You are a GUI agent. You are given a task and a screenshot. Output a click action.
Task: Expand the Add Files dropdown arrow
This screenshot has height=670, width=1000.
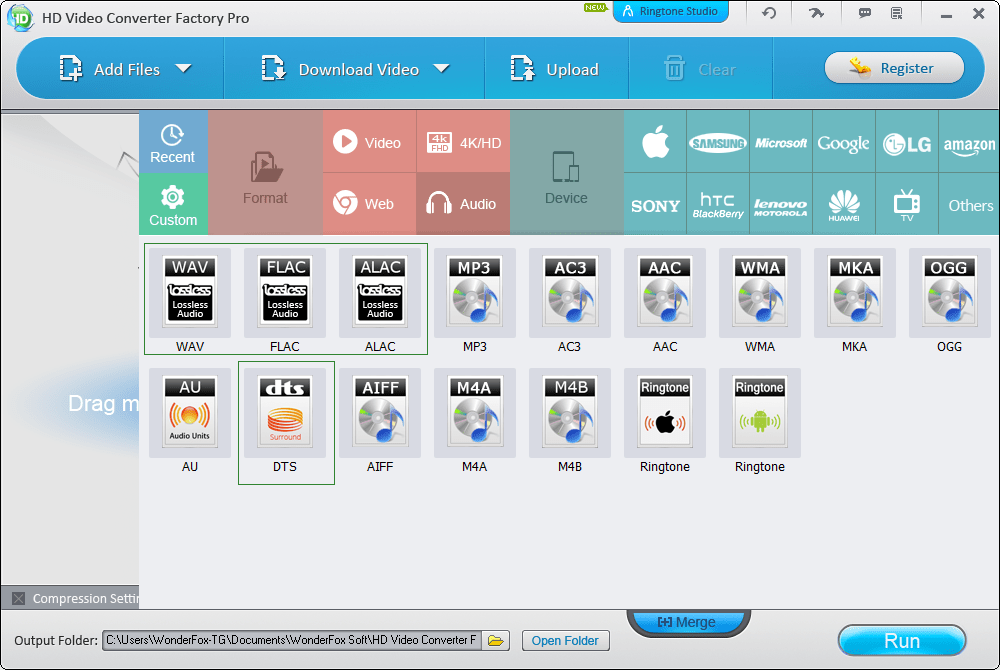[183, 68]
